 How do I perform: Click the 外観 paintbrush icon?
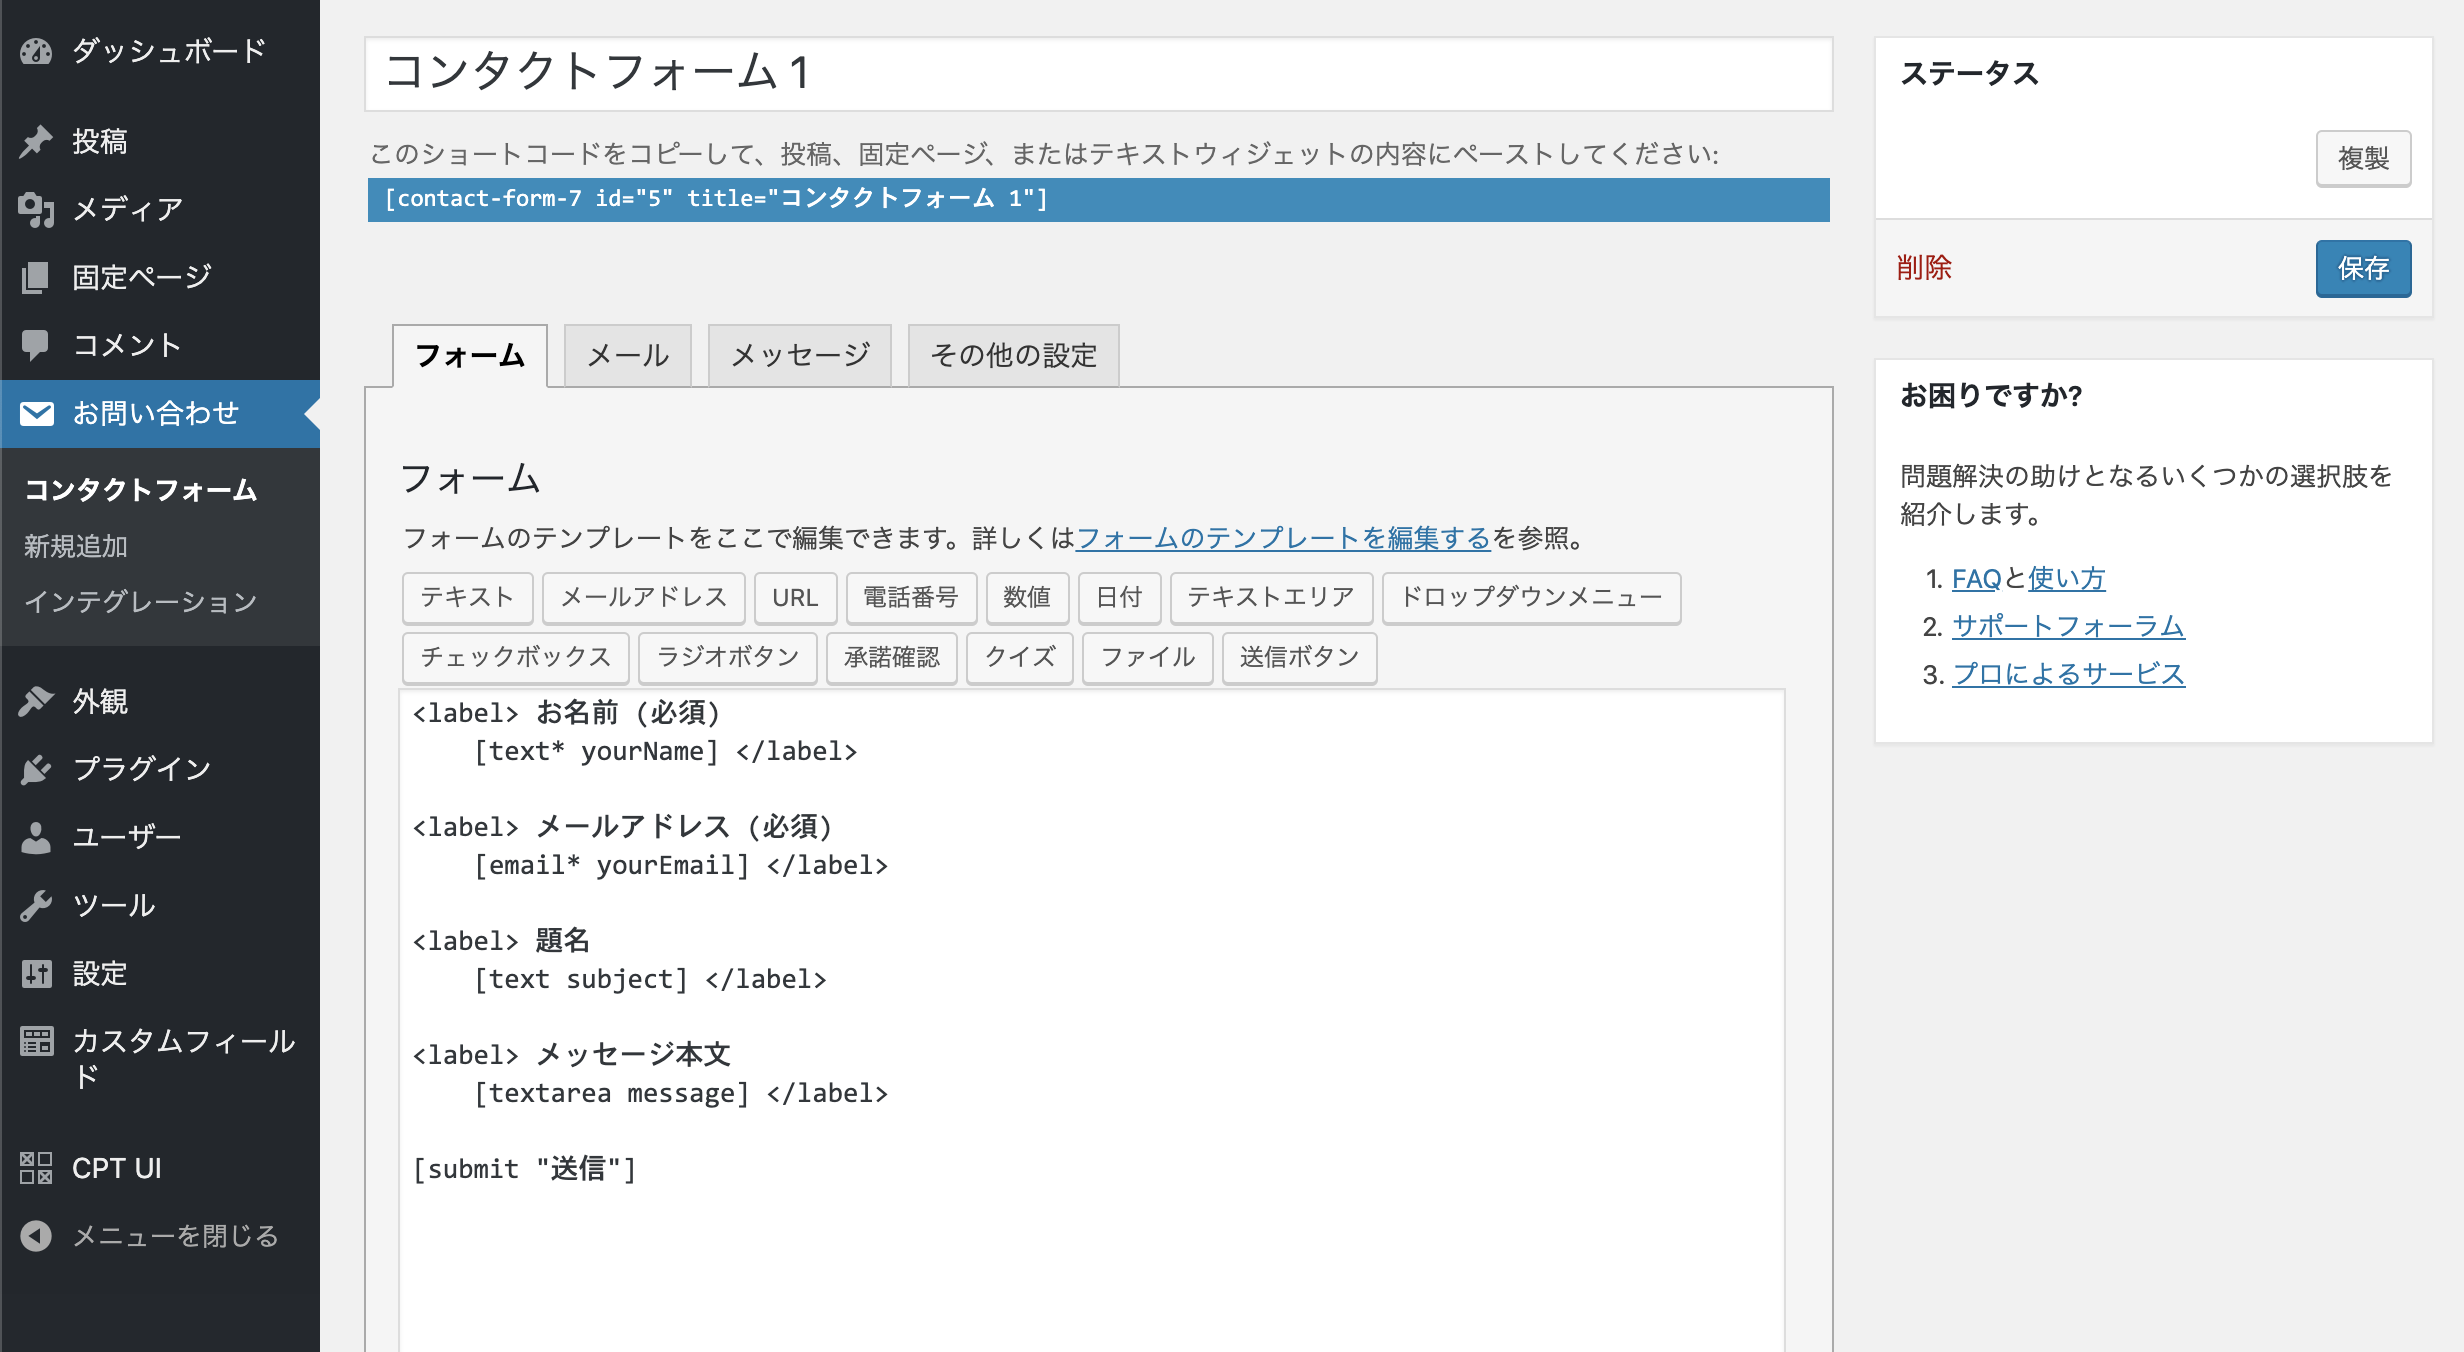coord(37,702)
